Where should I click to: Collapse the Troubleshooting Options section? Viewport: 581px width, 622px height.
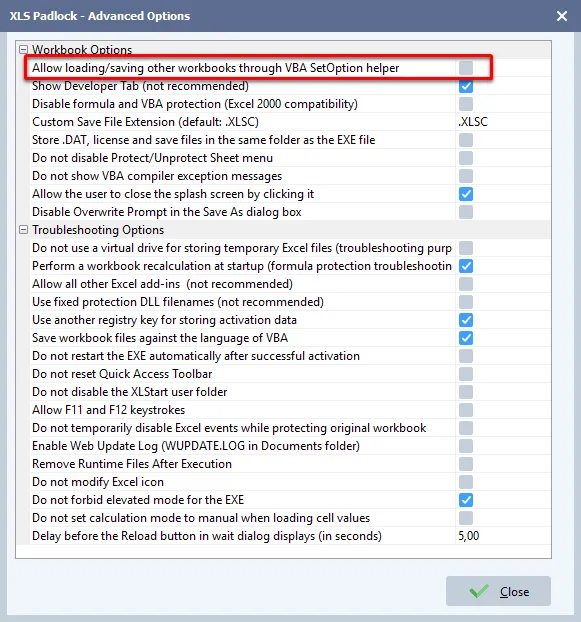tap(23, 230)
